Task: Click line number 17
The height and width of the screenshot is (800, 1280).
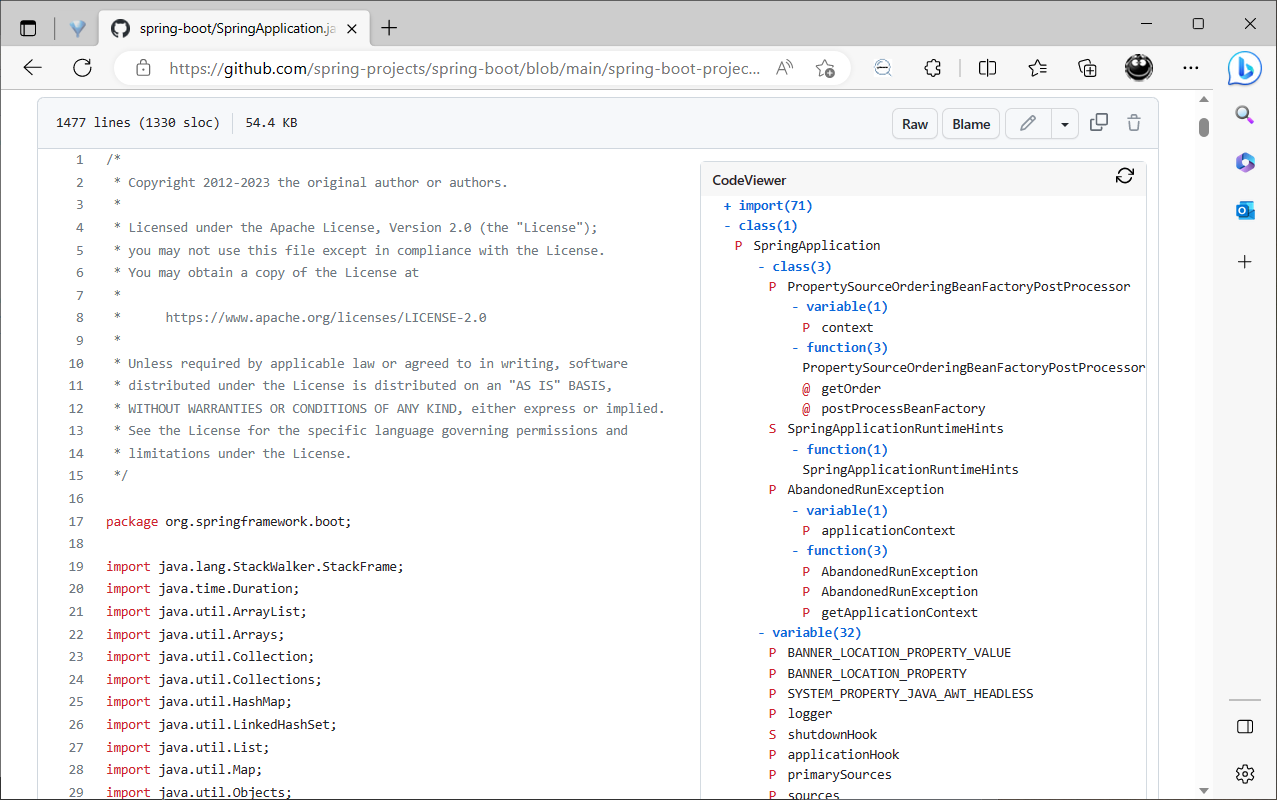Action: point(77,521)
